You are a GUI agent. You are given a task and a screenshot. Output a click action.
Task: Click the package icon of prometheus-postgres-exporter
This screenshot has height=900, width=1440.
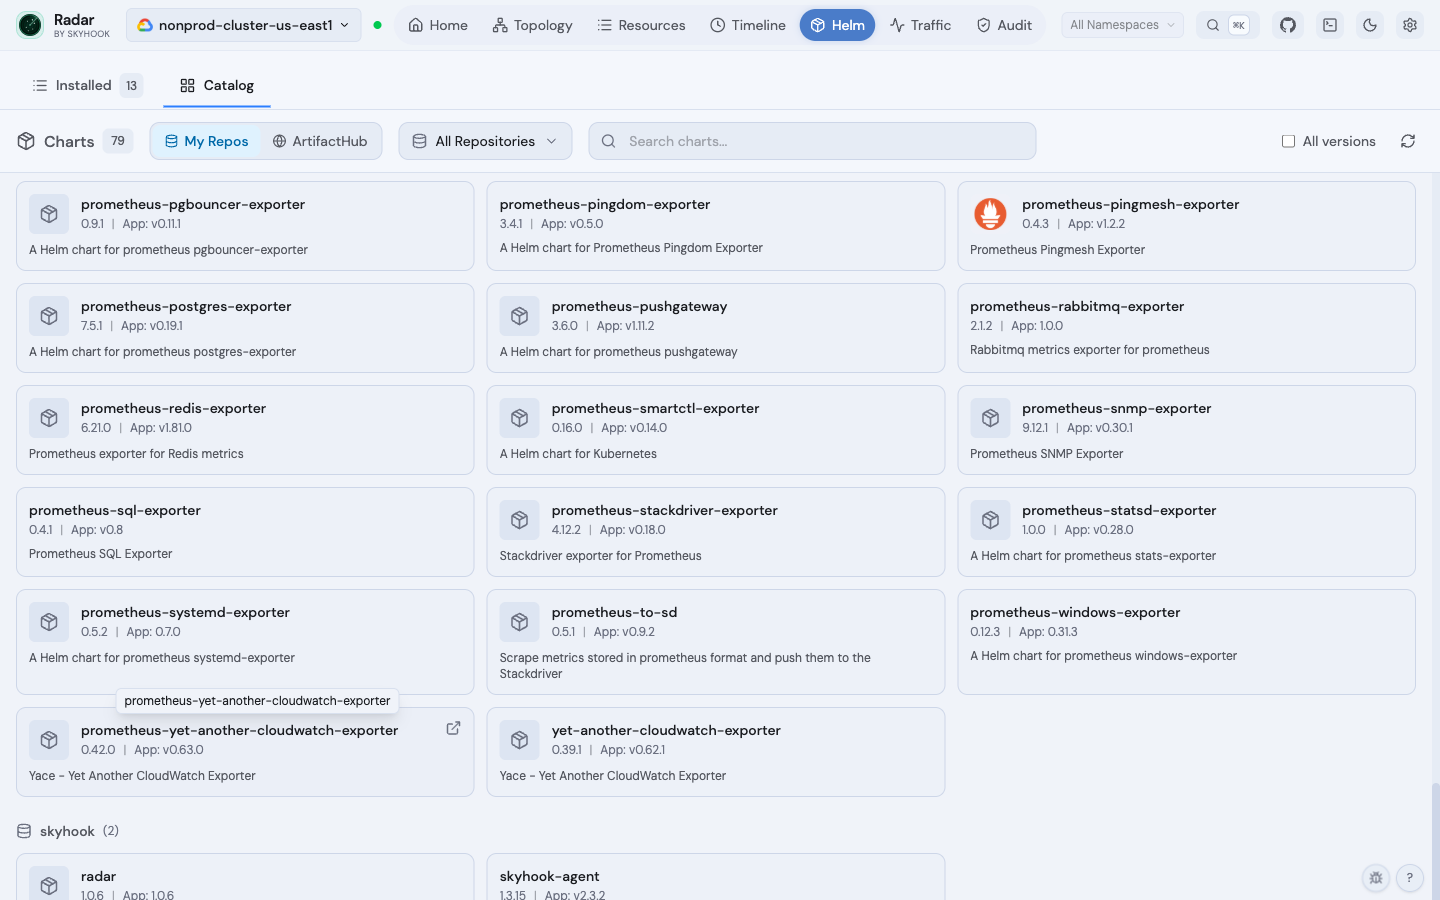49,316
